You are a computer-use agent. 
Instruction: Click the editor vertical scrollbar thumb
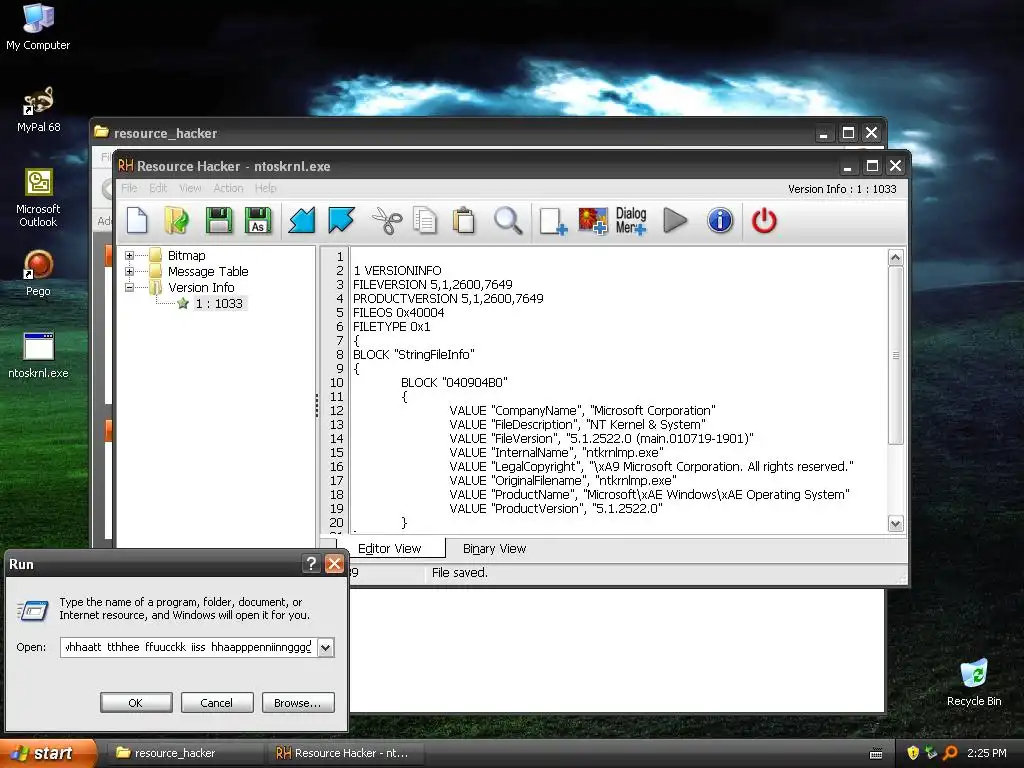pos(895,355)
